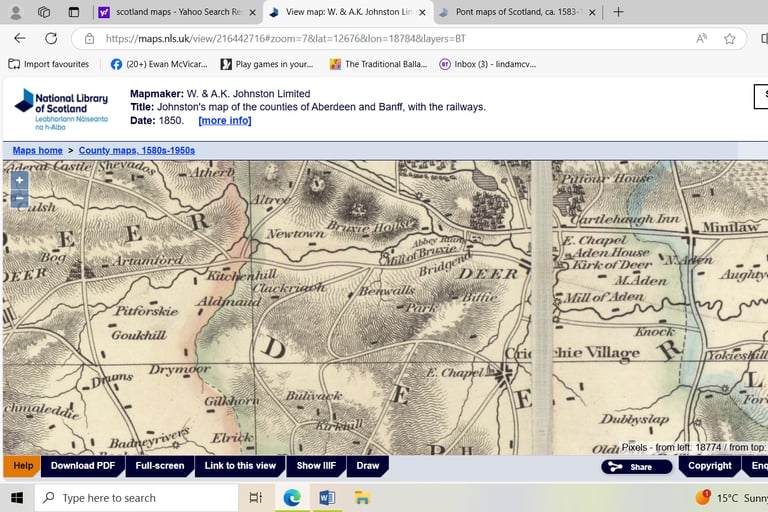
Task: Open the browser profile icon
Action: point(16,12)
